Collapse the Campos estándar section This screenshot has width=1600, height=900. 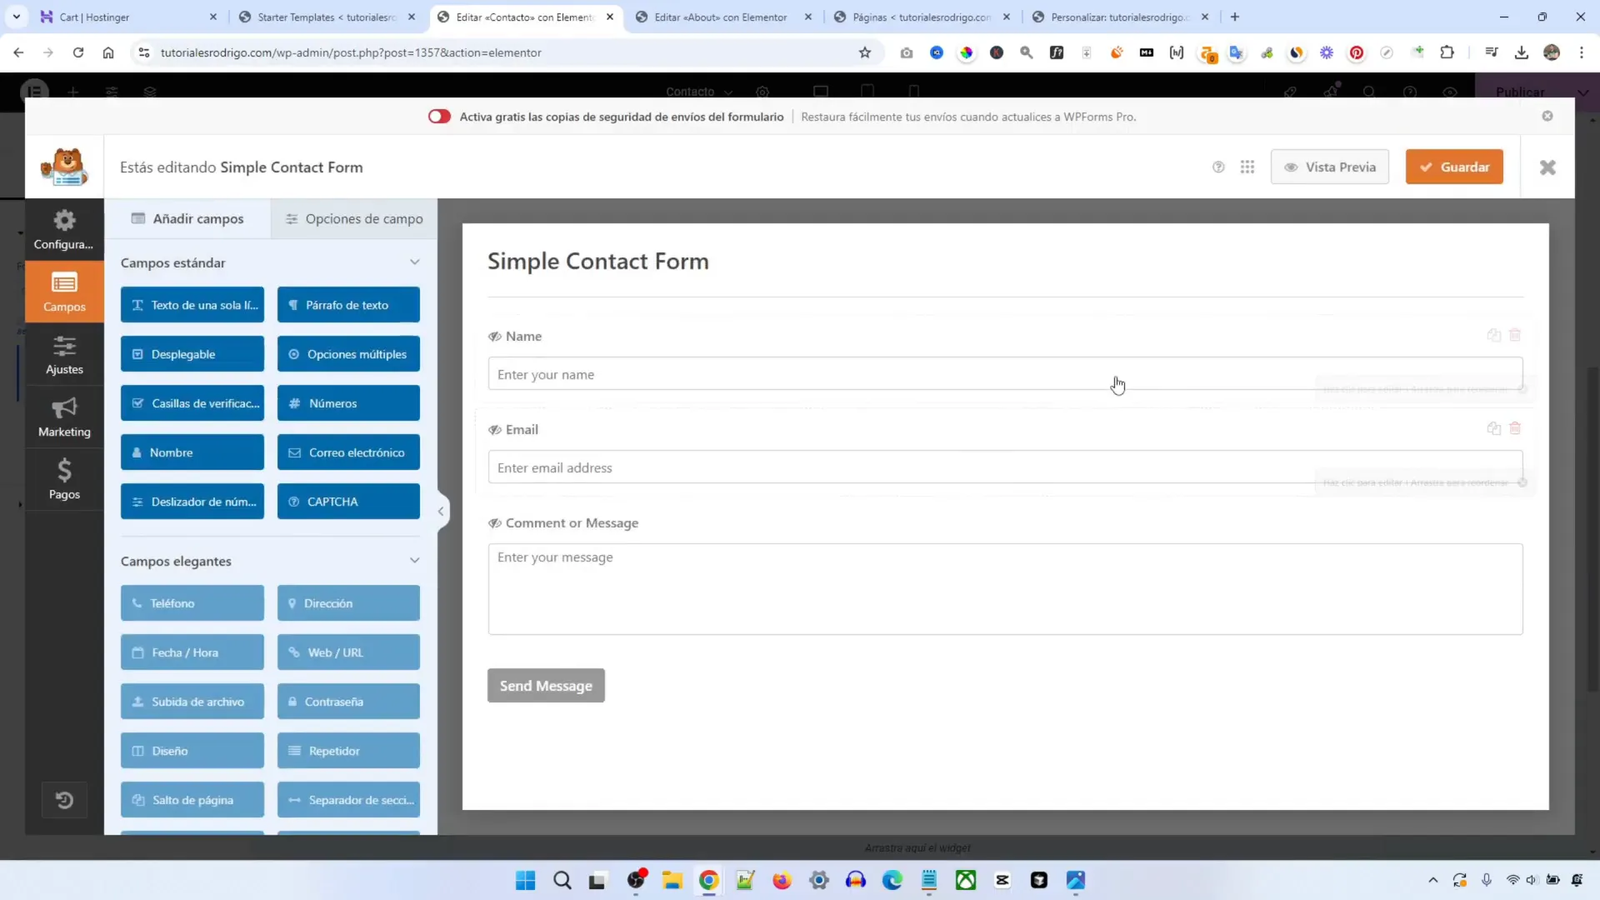414,261
